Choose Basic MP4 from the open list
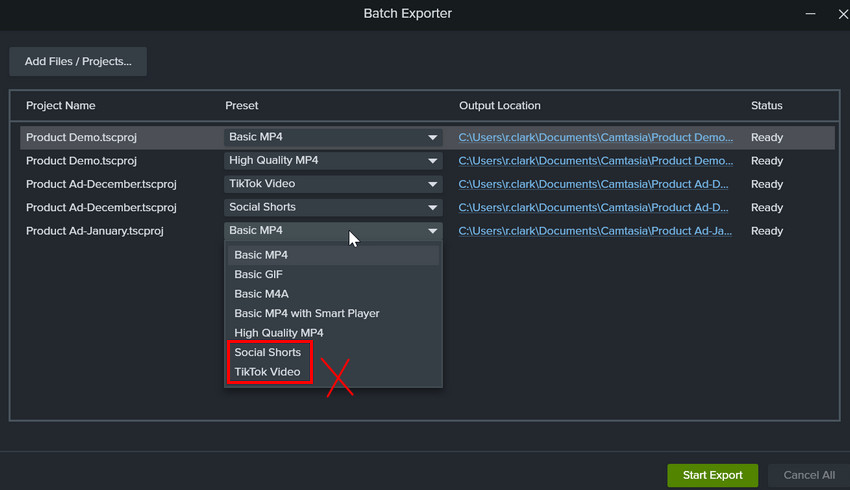This screenshot has height=490, width=850. [x=333, y=255]
